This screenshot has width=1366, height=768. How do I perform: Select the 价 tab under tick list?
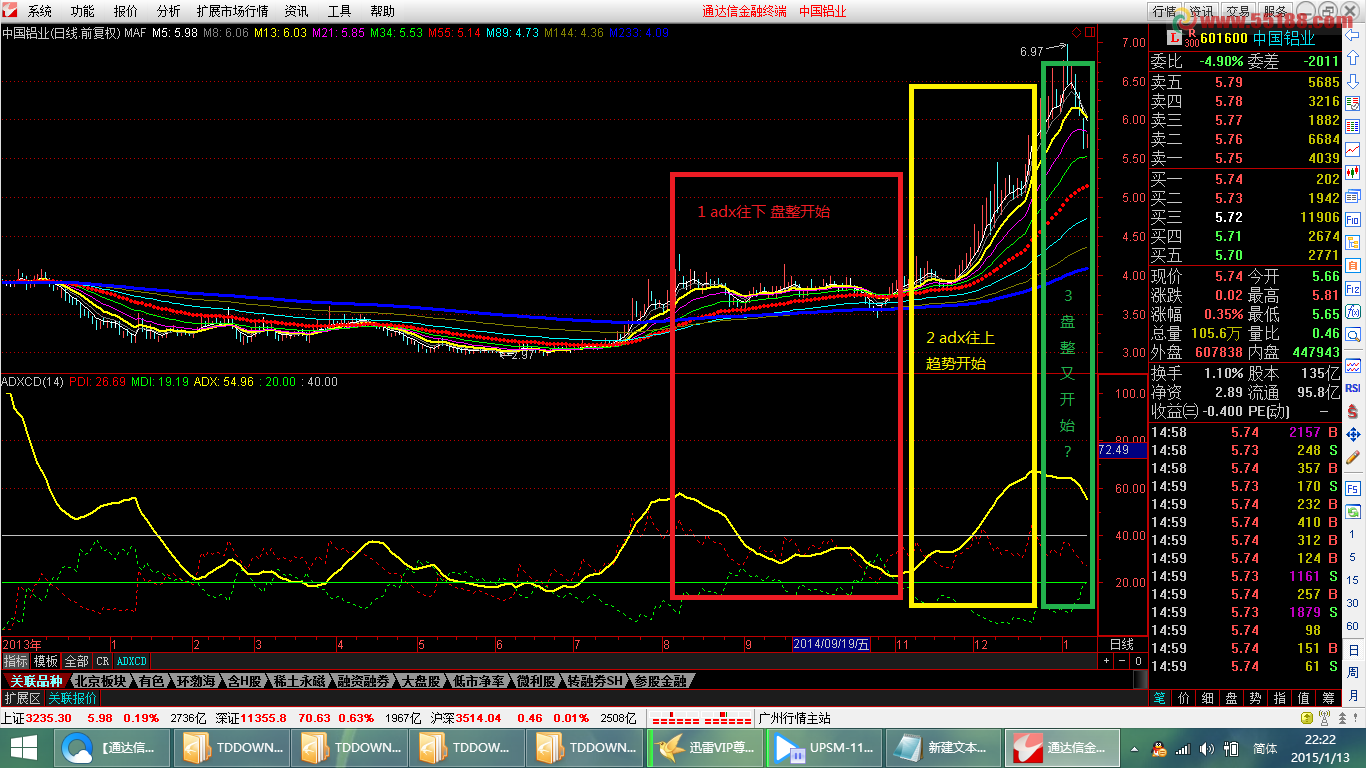(x=1183, y=698)
